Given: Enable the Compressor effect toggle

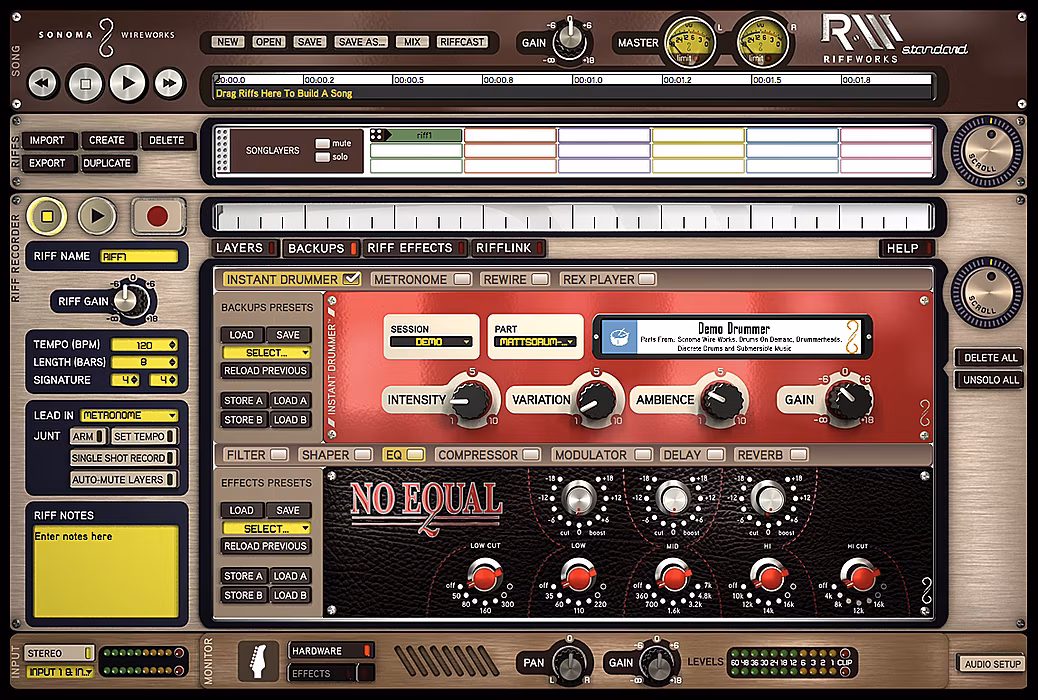Looking at the screenshot, I should click(x=530, y=455).
